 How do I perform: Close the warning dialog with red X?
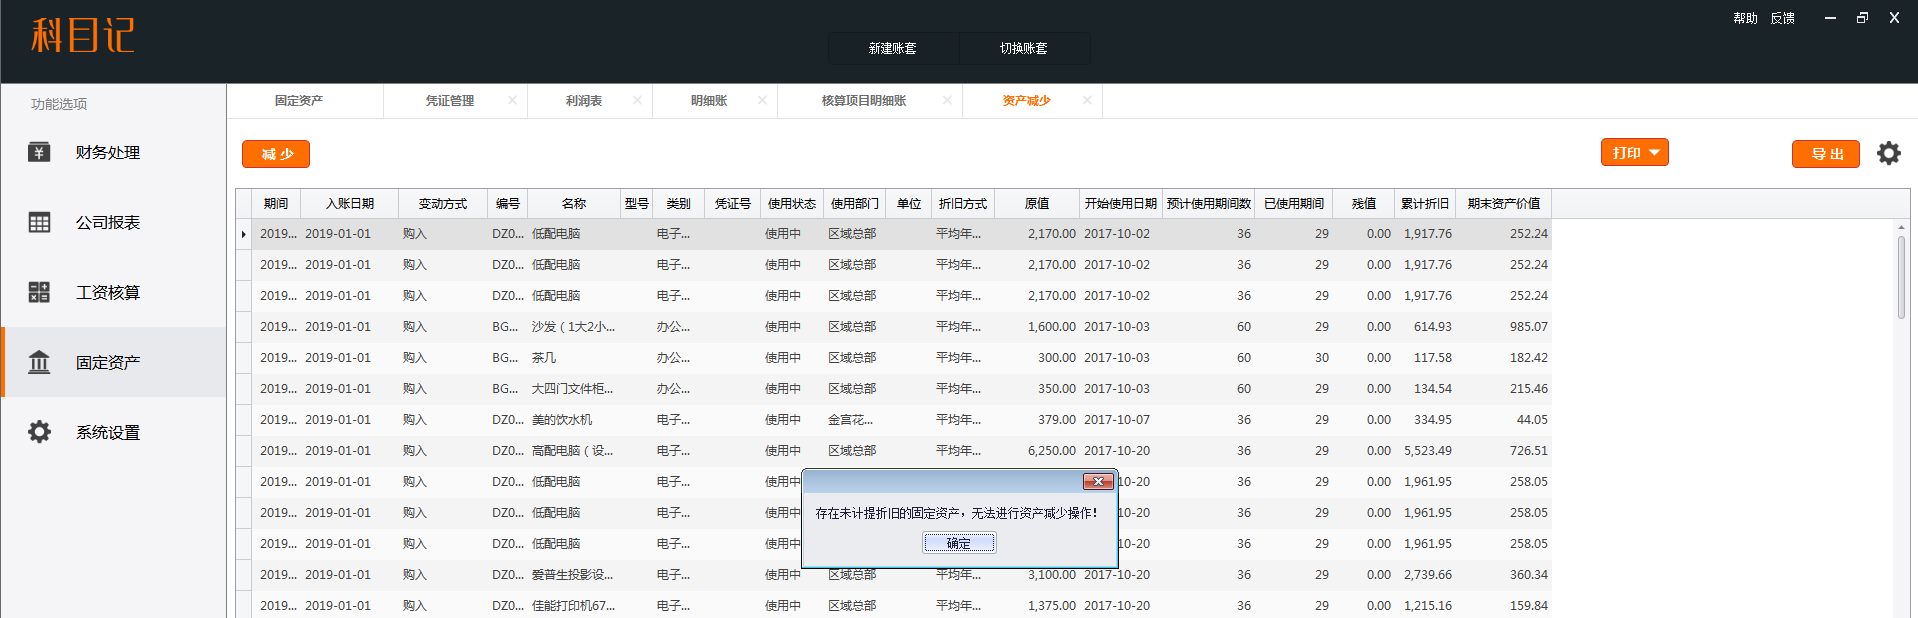pyautogui.click(x=1097, y=482)
